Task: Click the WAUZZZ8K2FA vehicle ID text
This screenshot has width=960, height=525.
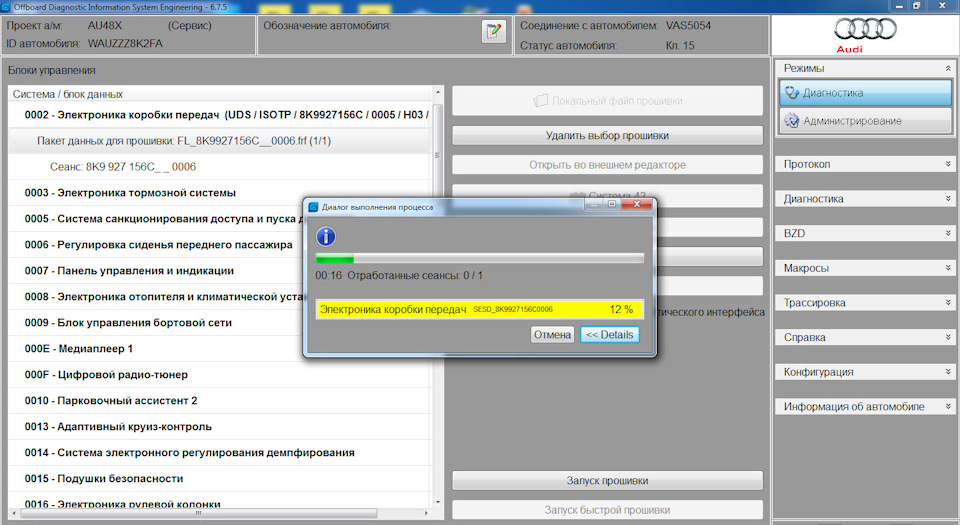Action: click(x=126, y=43)
